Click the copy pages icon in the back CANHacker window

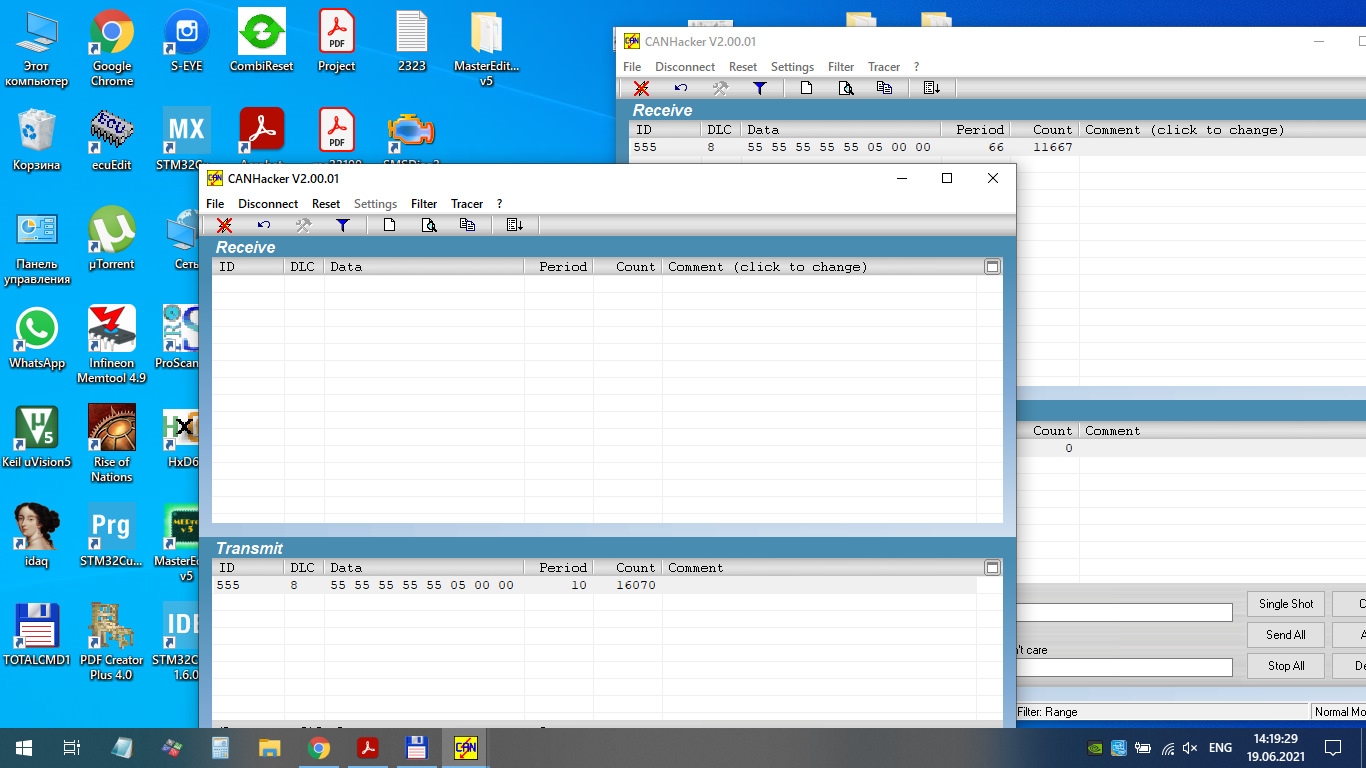[x=884, y=88]
